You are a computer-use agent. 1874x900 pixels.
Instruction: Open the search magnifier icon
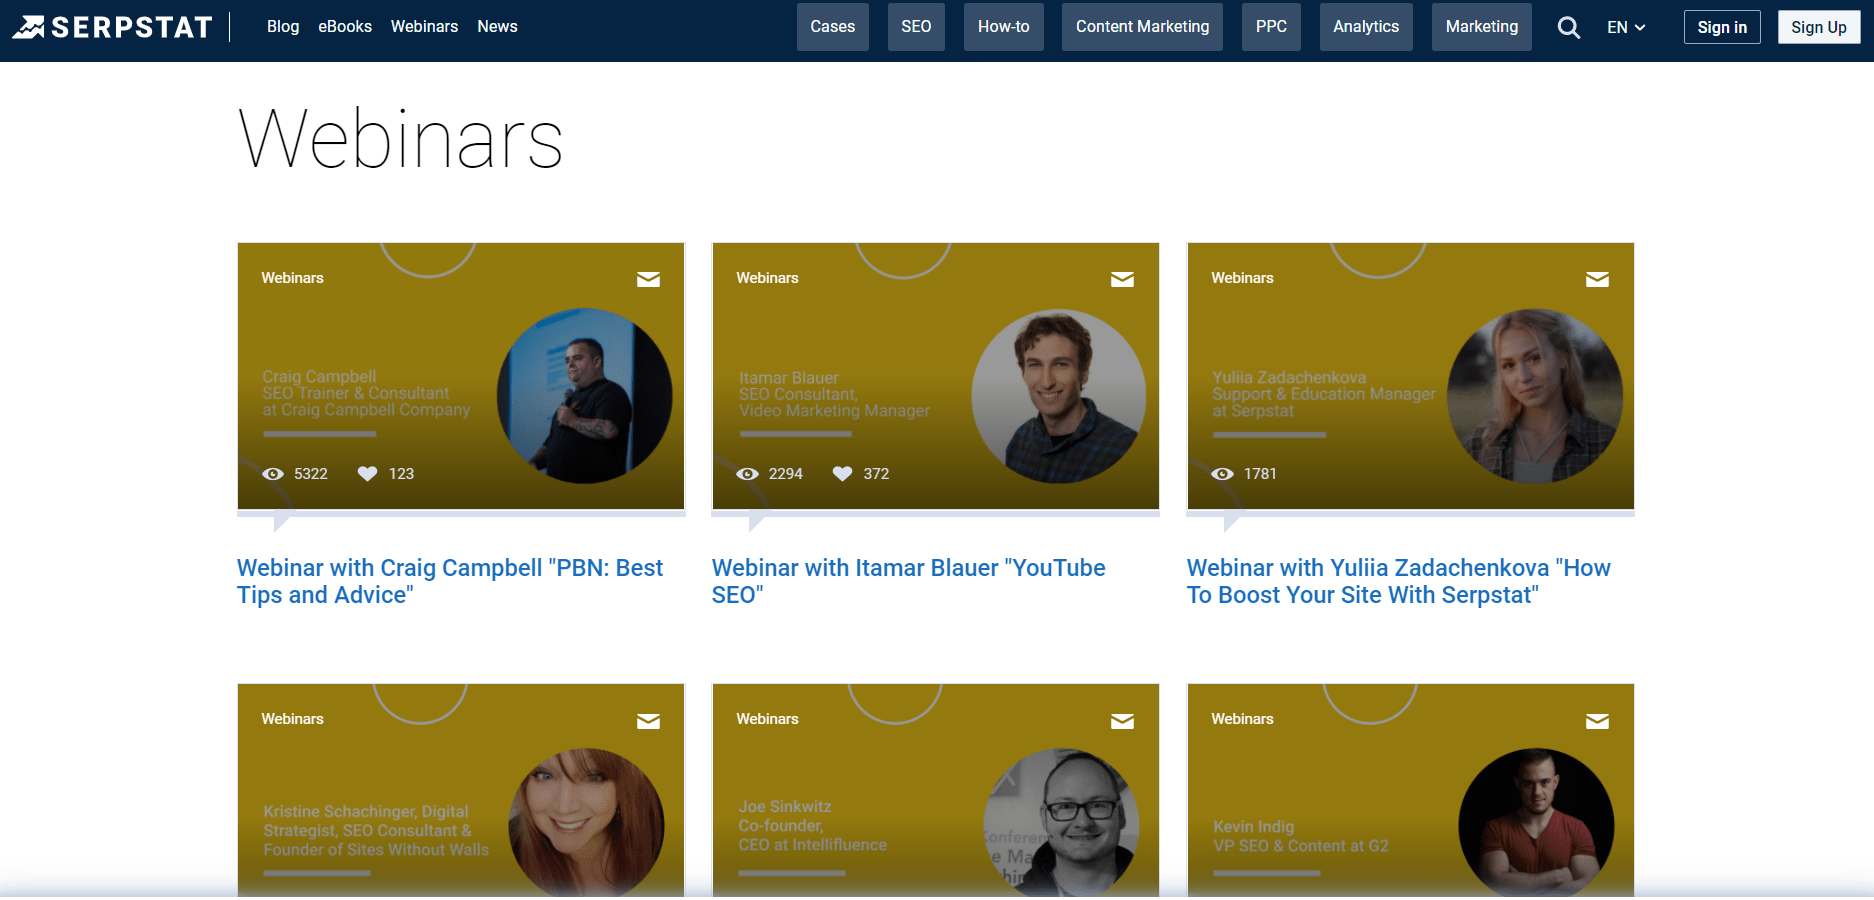[x=1569, y=28]
